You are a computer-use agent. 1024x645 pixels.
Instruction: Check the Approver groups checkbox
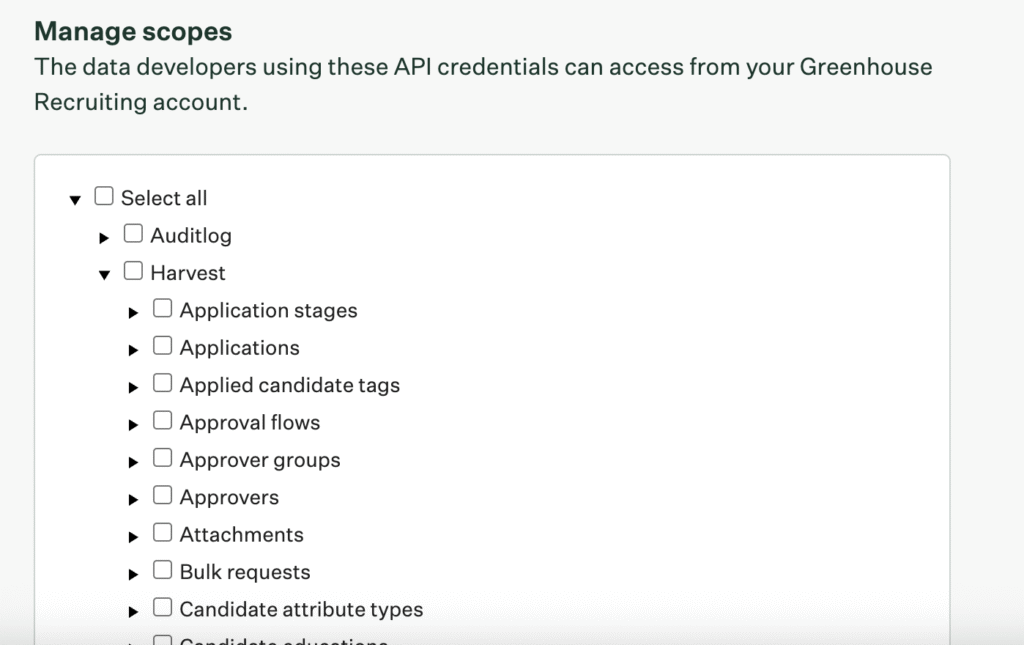point(162,458)
